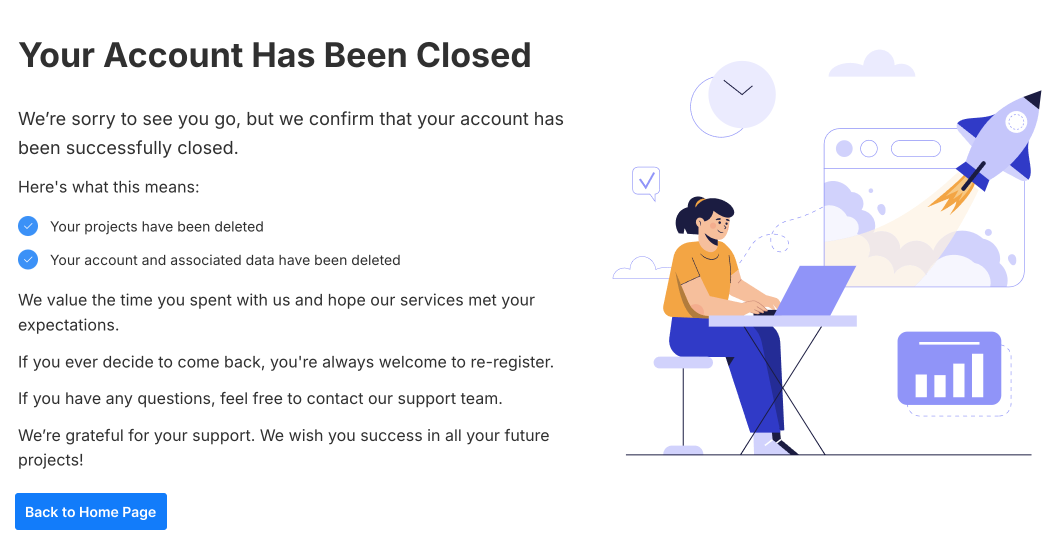Click the stool seat under the woman
This screenshot has height=552, width=1061.
click(683, 362)
